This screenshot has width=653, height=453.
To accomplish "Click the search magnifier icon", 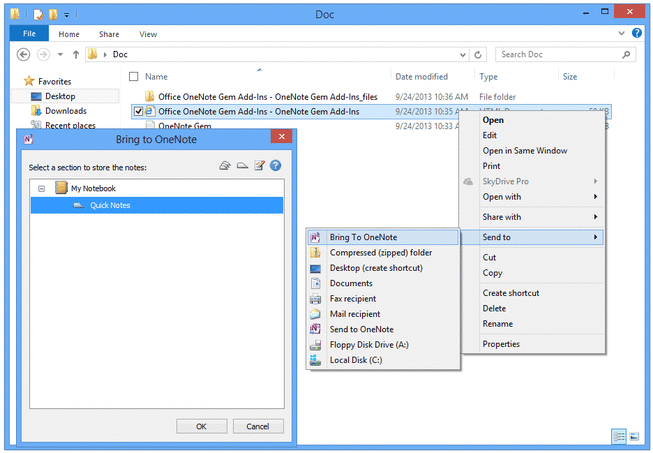I will click(x=626, y=55).
